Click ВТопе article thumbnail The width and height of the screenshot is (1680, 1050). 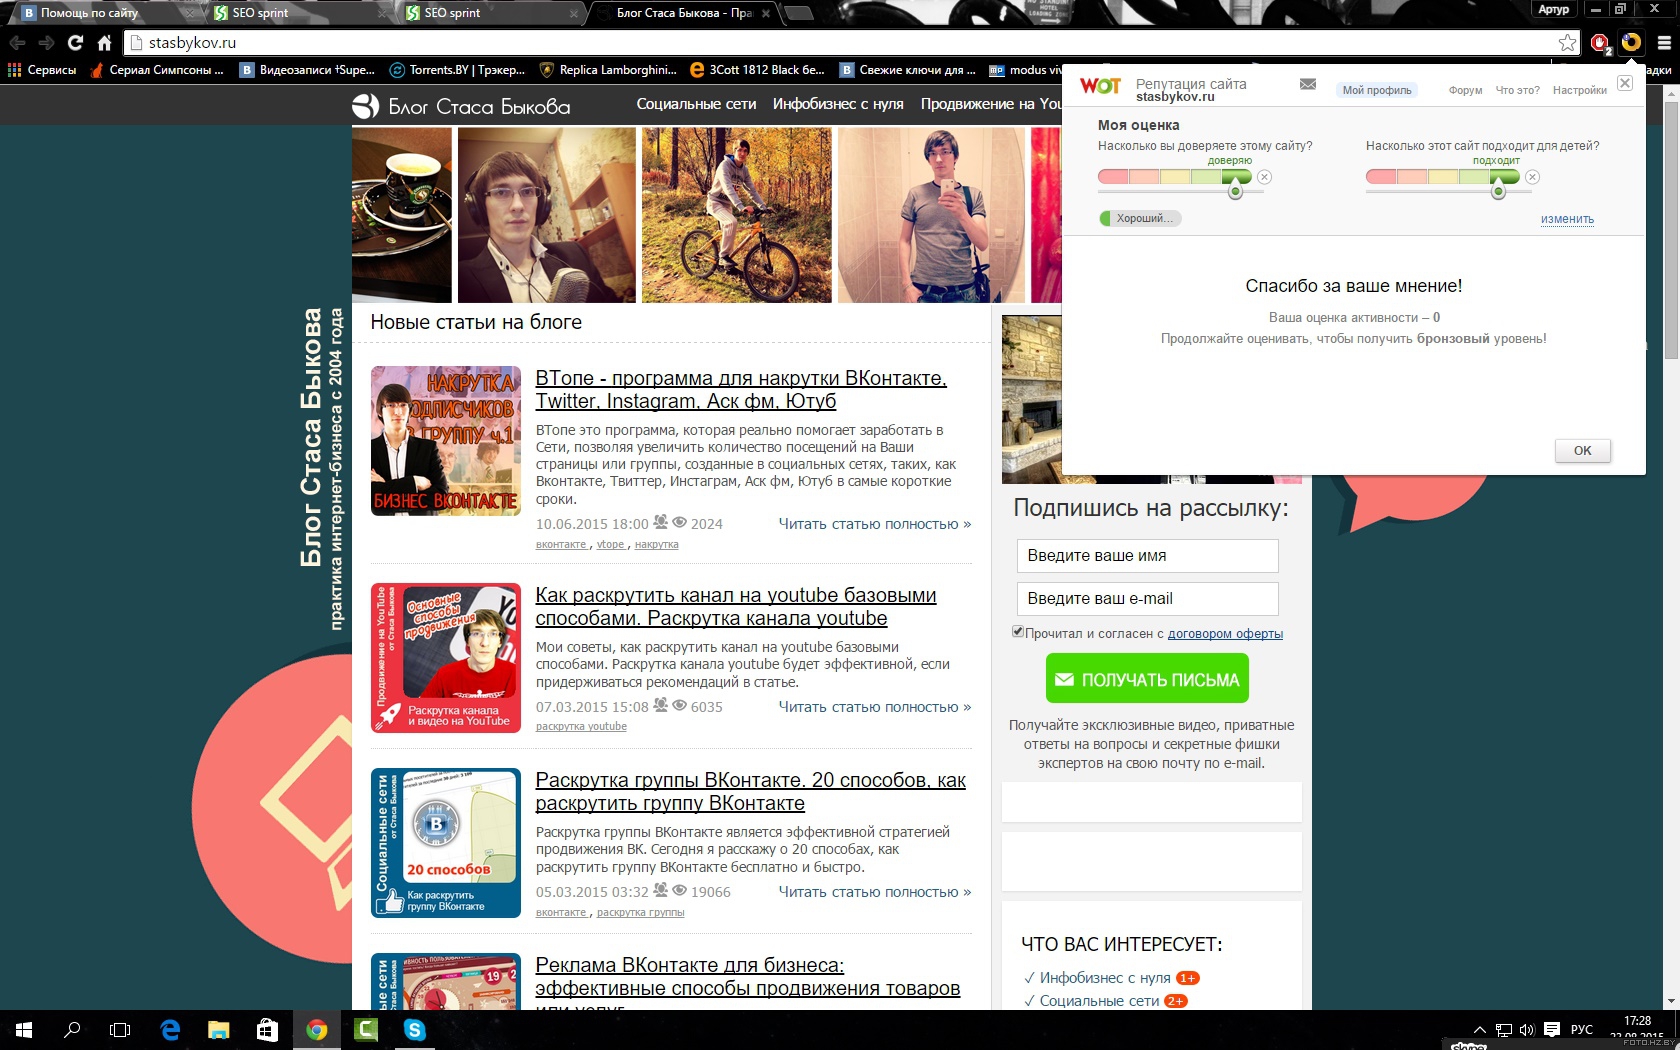coord(446,441)
